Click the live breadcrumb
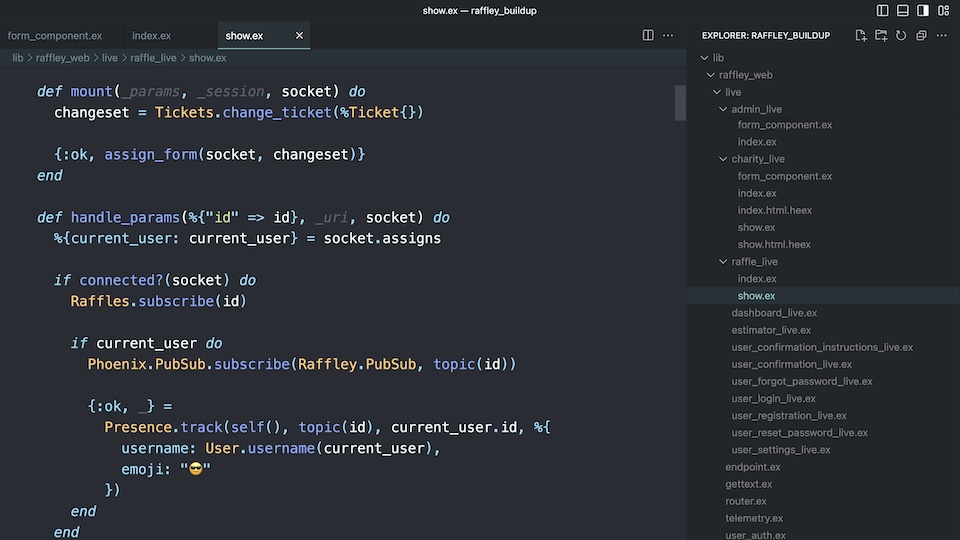 (x=110, y=58)
